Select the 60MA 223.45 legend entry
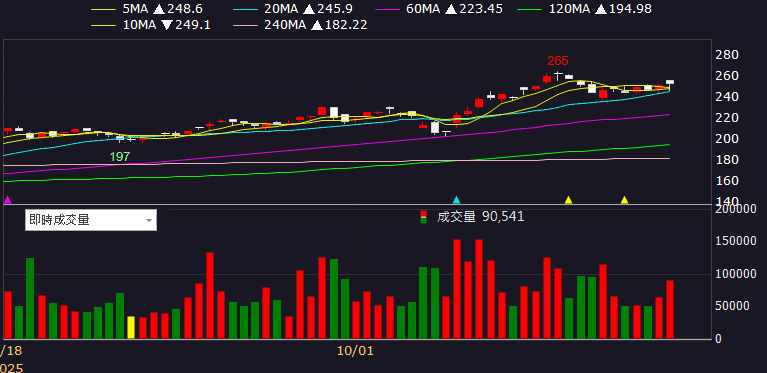Viewport: 767px width, 373px height. pyautogui.click(x=439, y=9)
